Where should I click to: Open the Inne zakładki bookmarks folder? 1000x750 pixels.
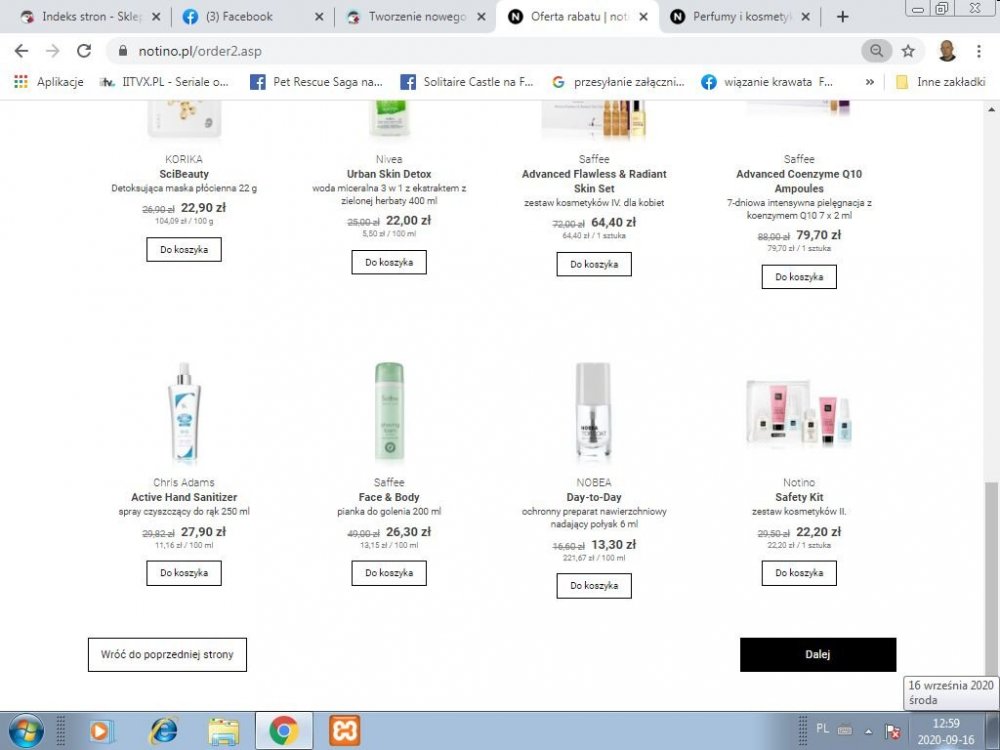pos(941,82)
